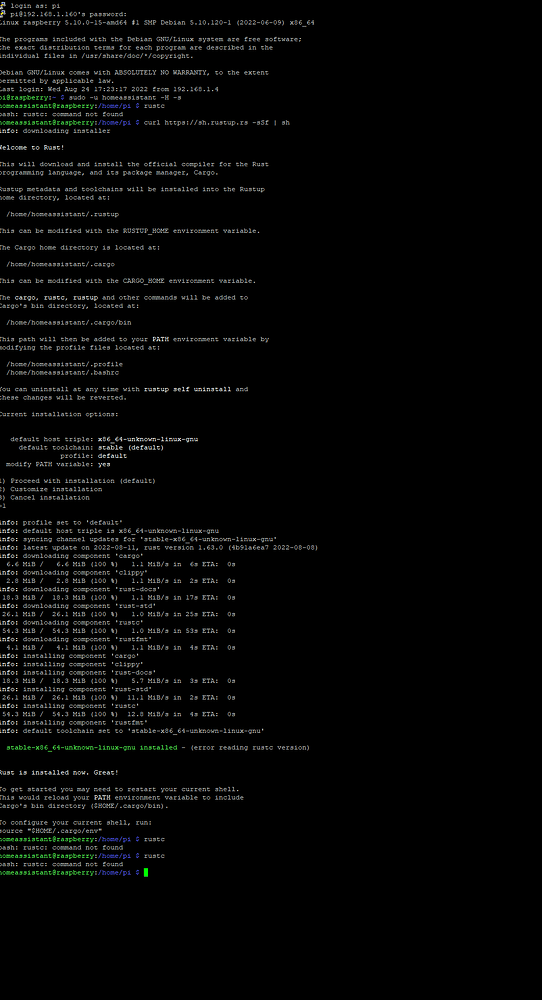Select the 'Welcome to Rust!' heading

click(x=32, y=147)
